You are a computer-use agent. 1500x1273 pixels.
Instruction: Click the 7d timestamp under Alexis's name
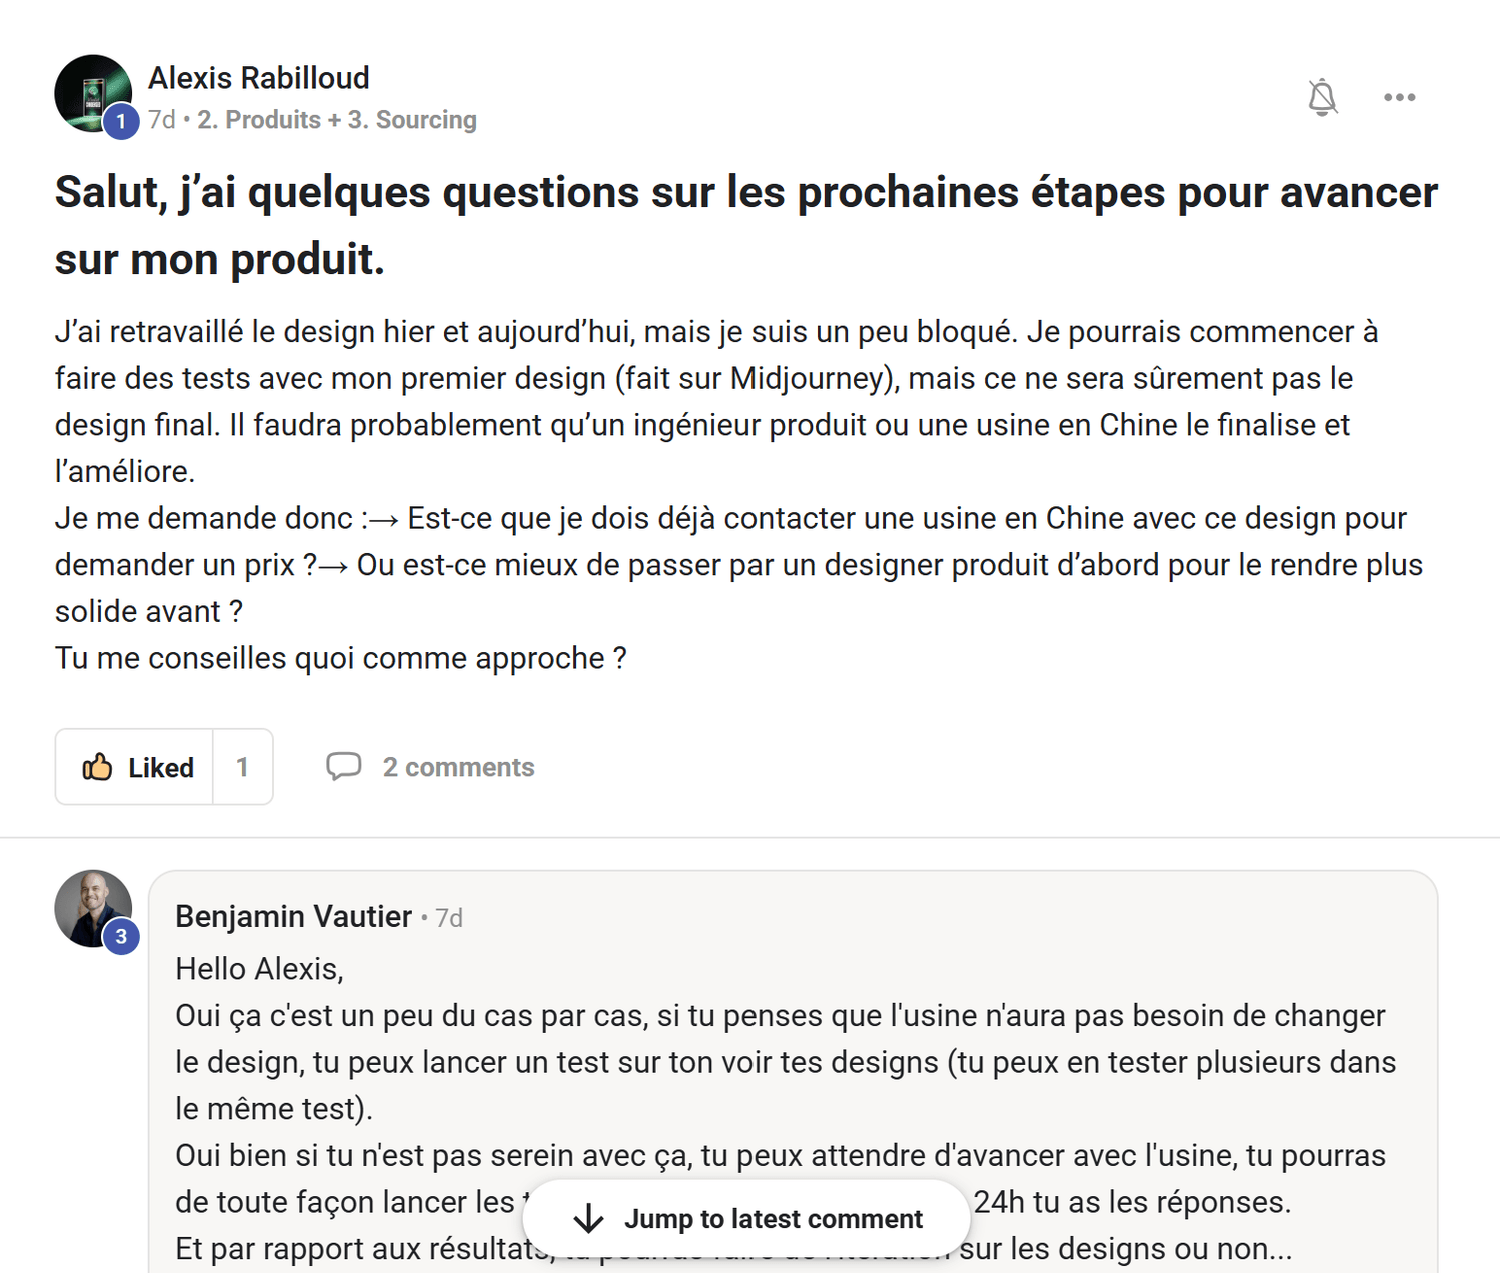pos(162,120)
